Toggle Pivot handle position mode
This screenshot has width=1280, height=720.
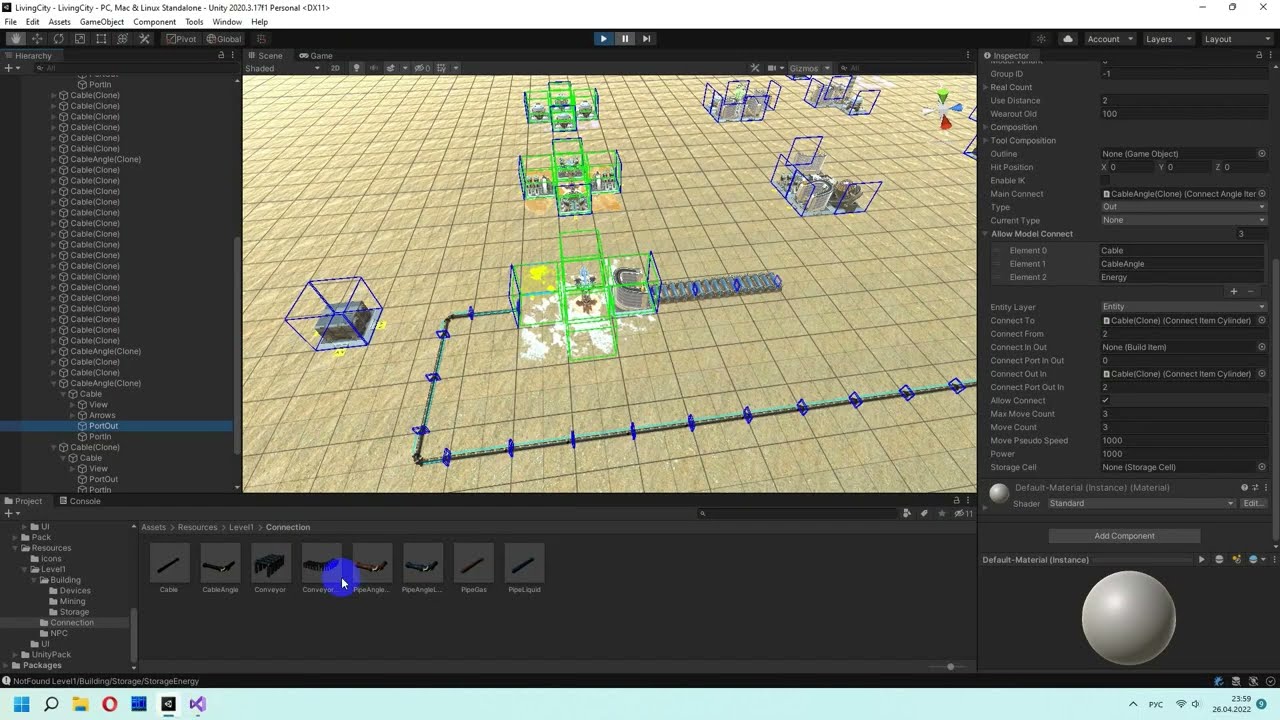[181, 39]
